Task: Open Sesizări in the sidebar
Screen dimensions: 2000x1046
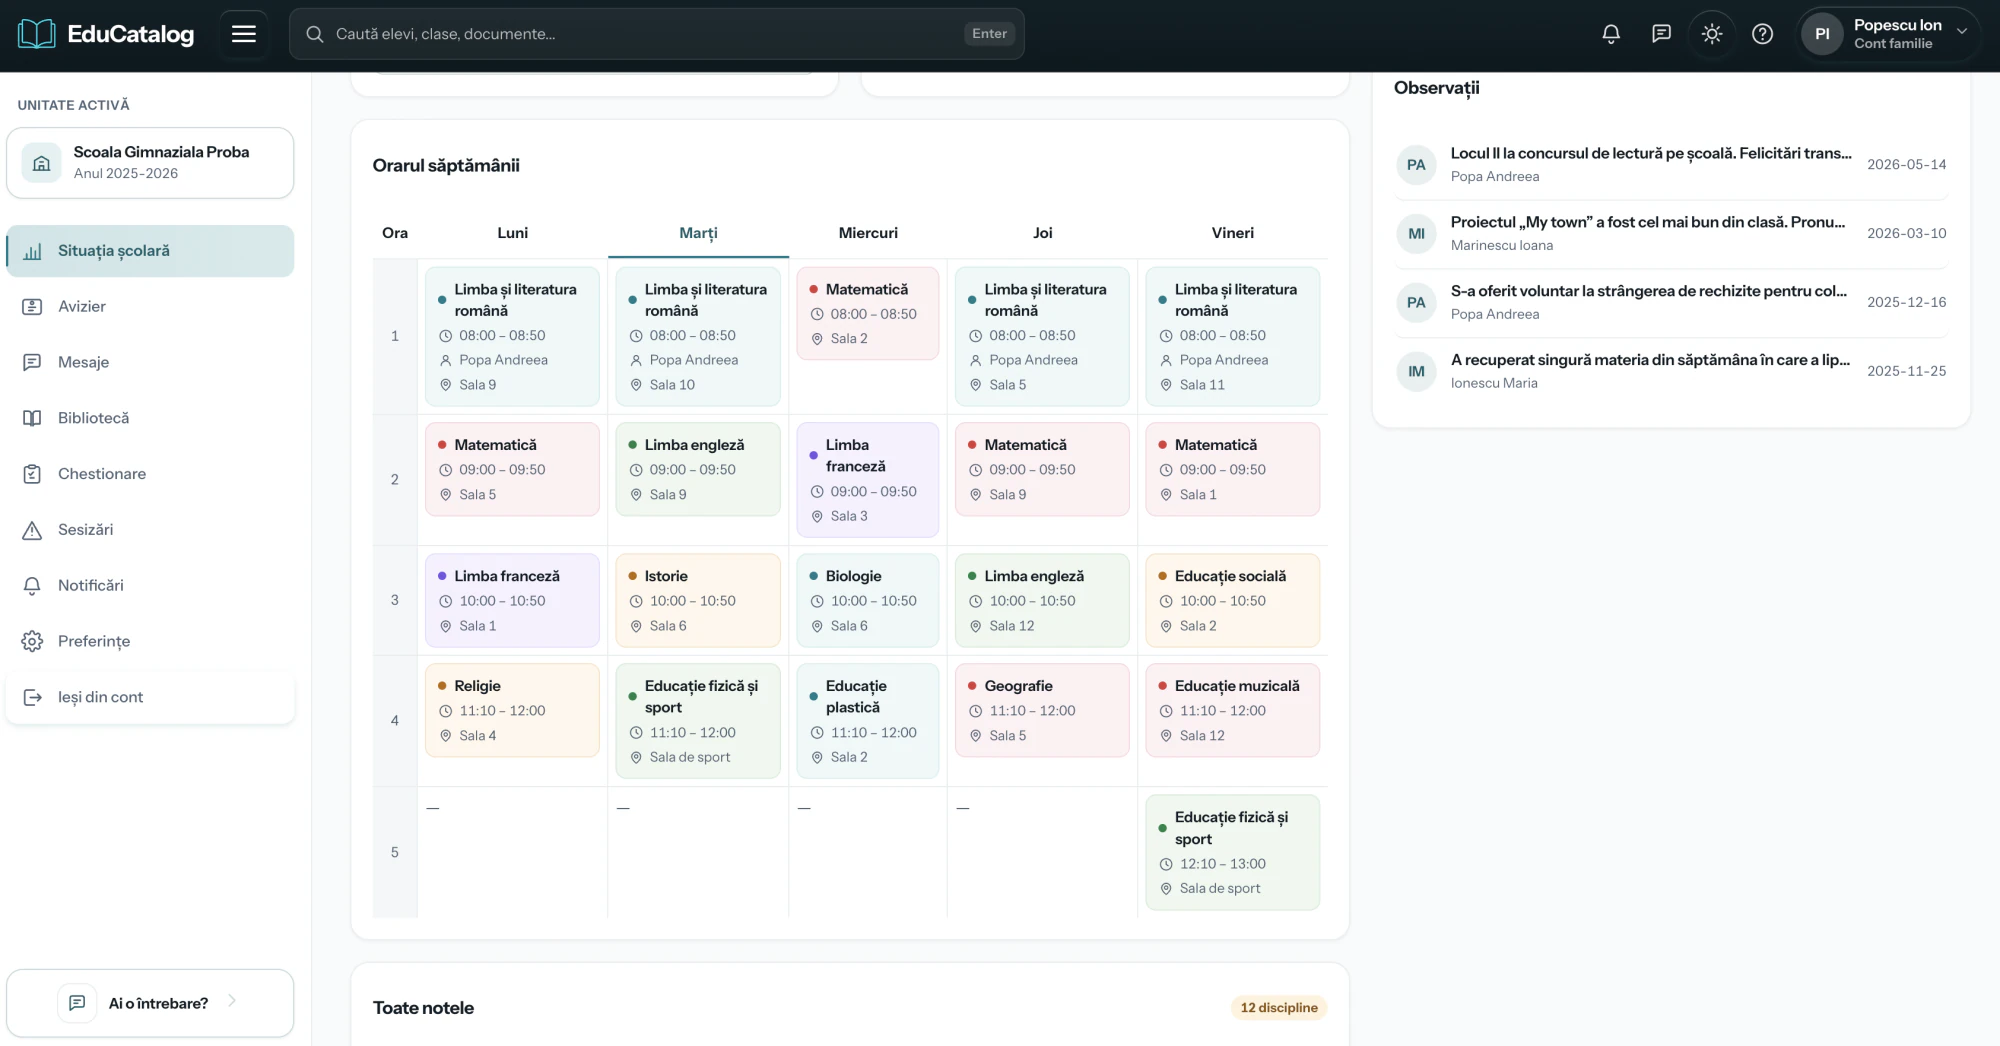Action: tap(150, 530)
